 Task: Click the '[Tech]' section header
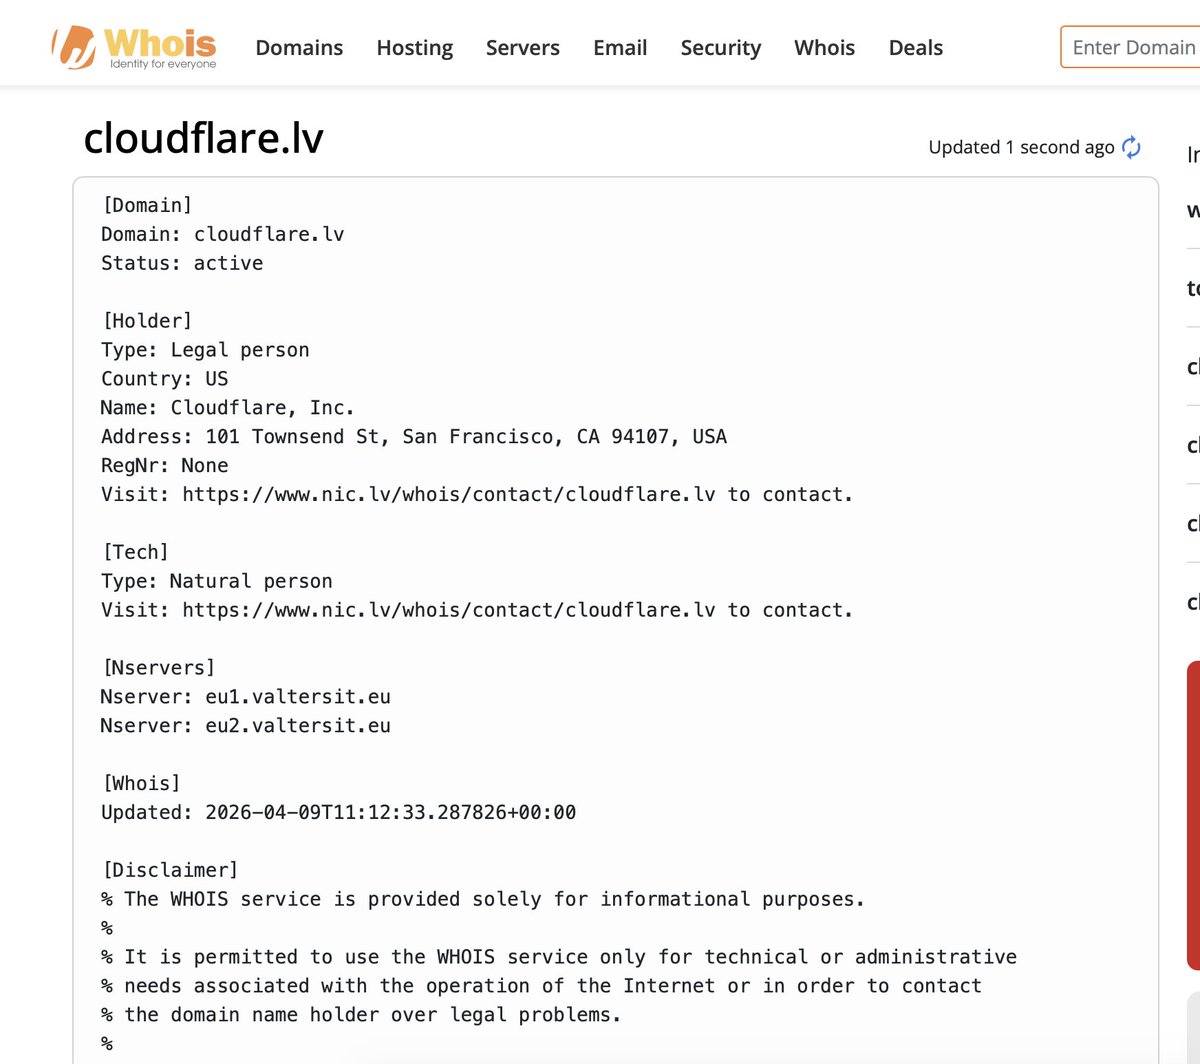[135, 552]
